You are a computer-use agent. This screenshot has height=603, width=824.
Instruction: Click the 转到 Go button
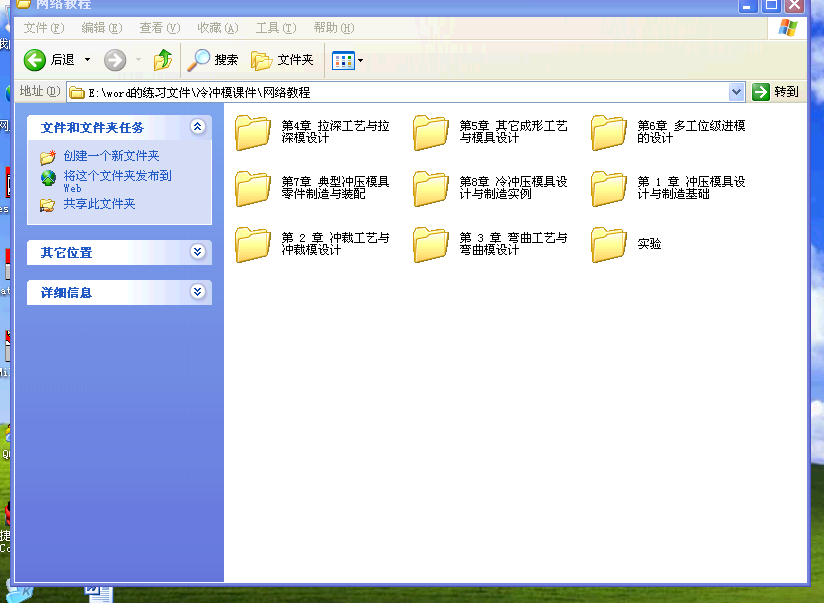tap(776, 92)
